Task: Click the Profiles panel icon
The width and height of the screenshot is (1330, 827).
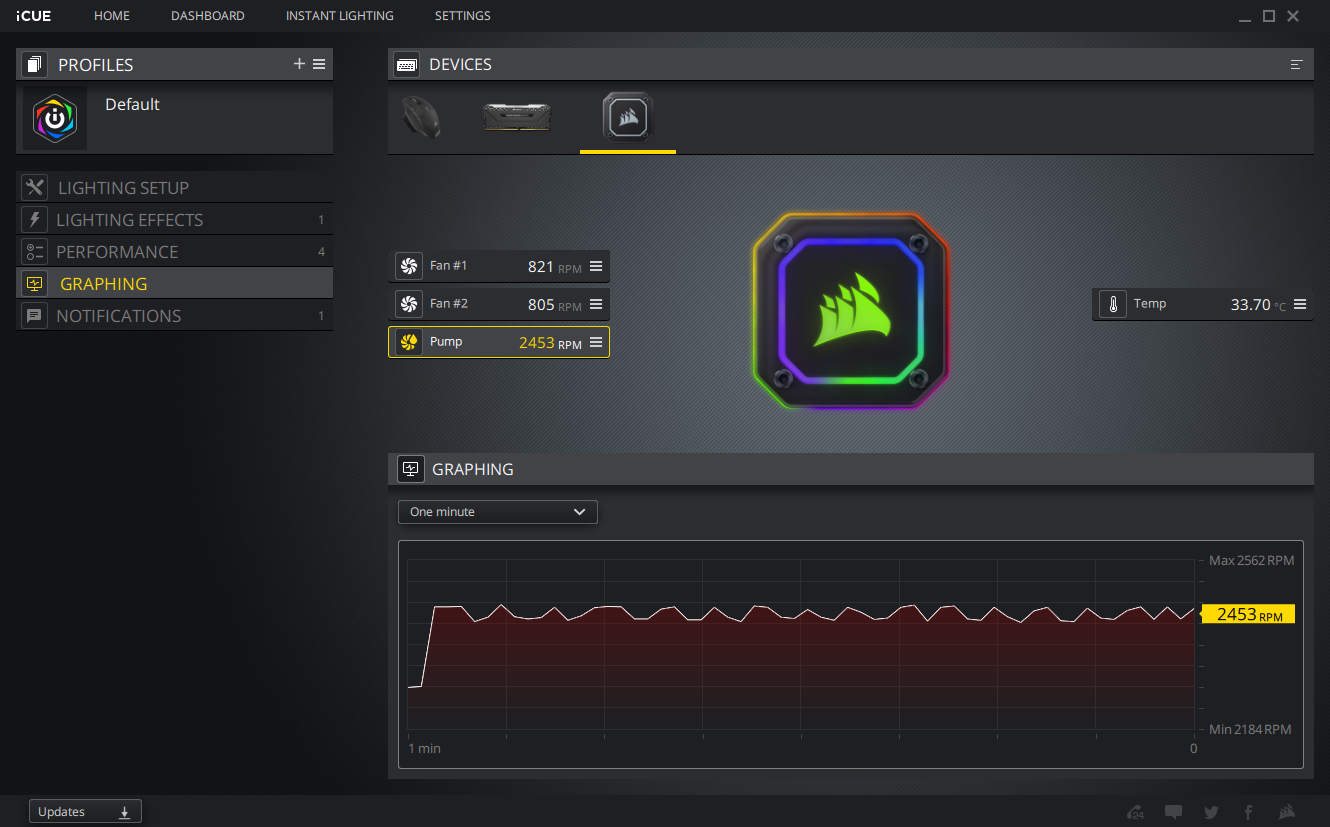Action: (x=35, y=65)
